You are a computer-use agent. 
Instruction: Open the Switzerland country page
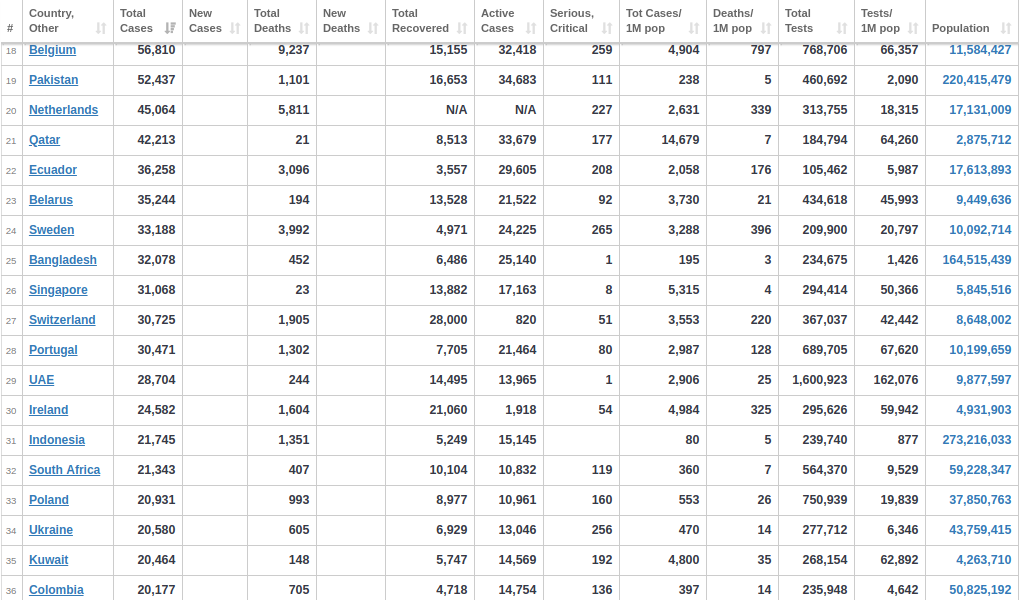pos(62,319)
